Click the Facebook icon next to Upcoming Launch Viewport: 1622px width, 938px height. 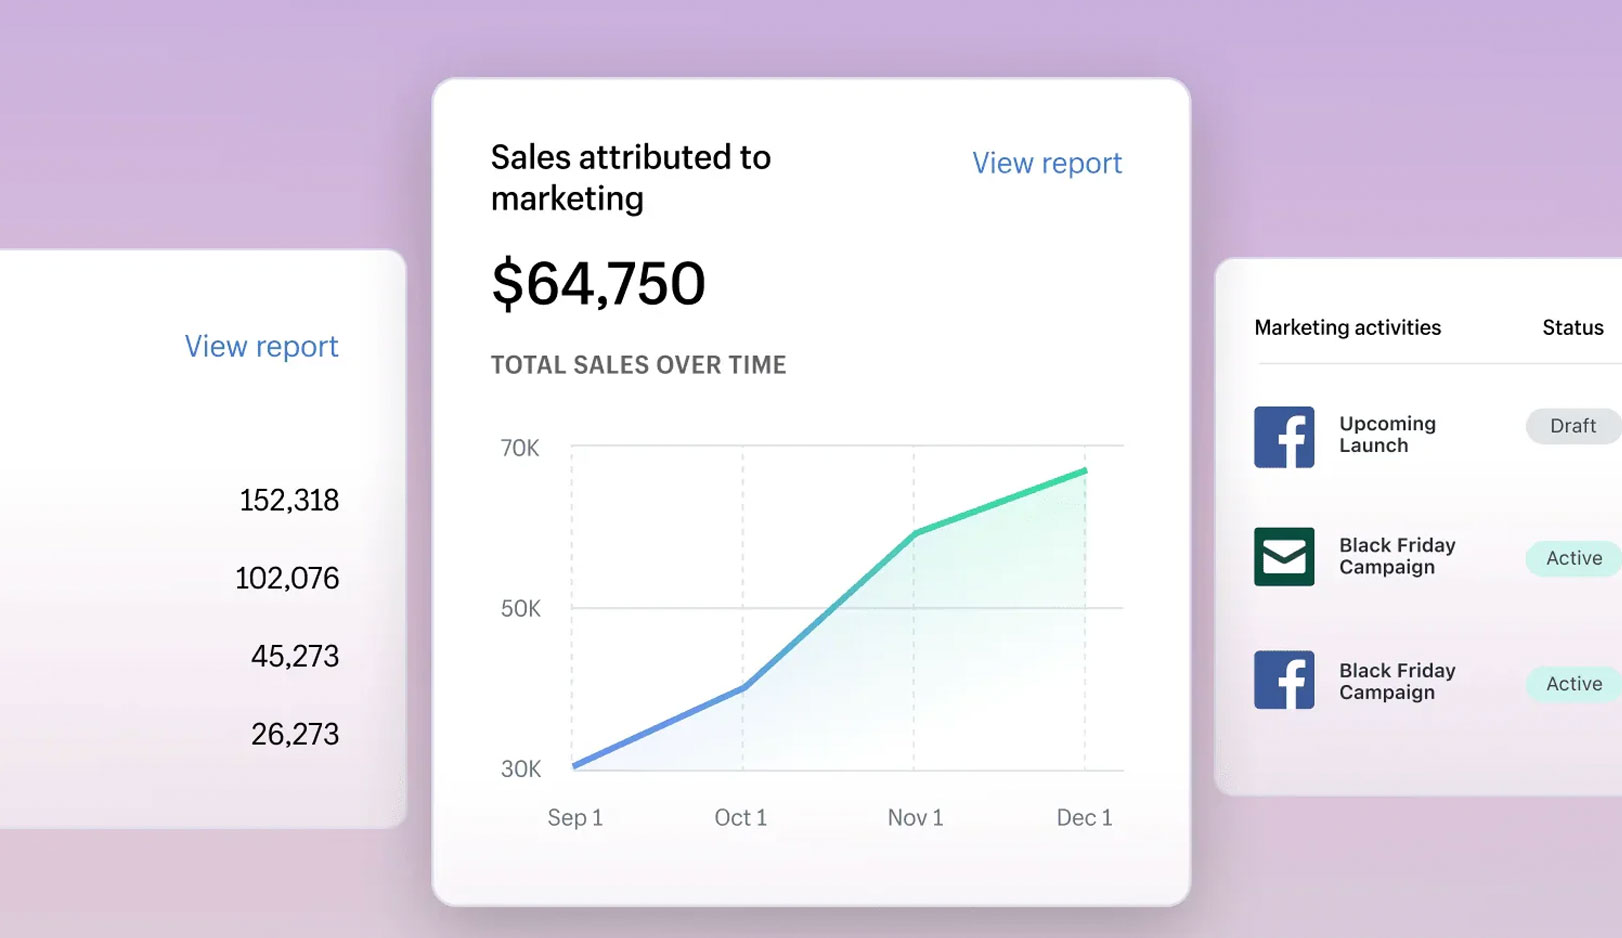click(x=1283, y=436)
